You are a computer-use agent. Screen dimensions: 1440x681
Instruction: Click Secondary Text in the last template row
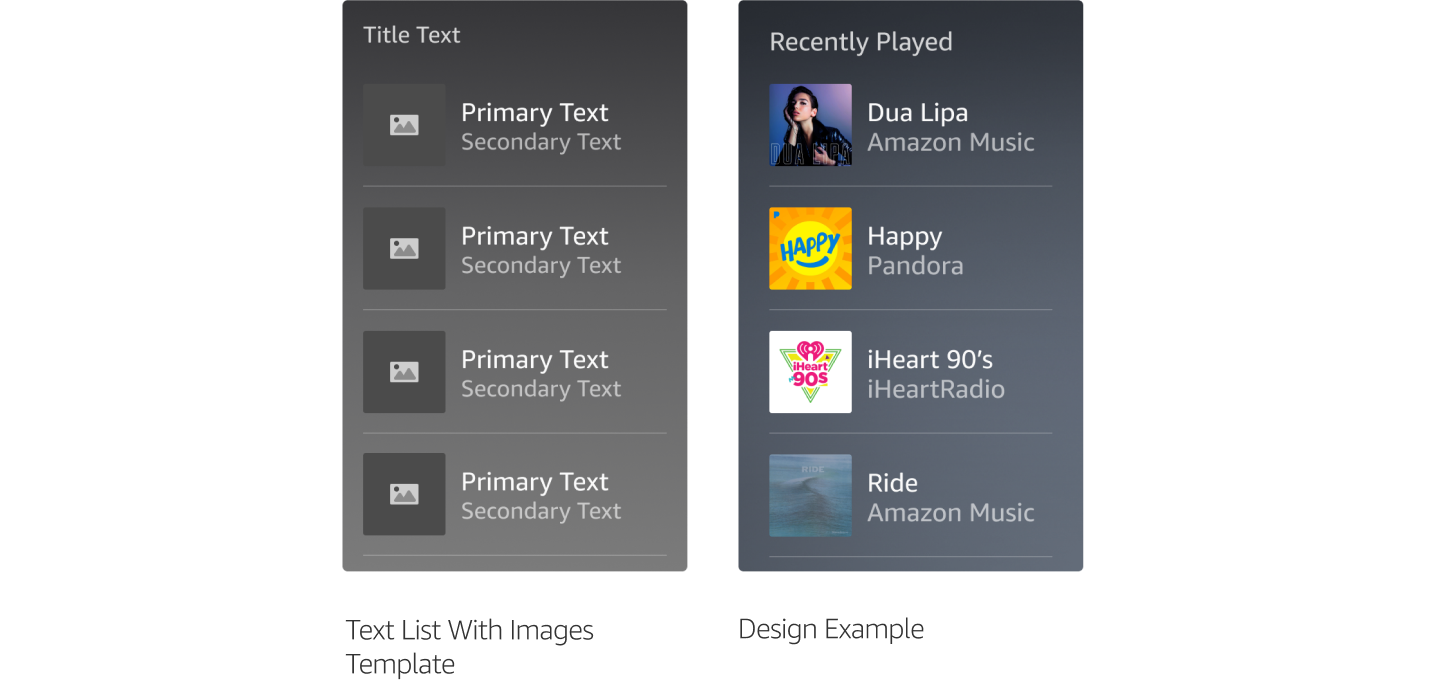(541, 511)
